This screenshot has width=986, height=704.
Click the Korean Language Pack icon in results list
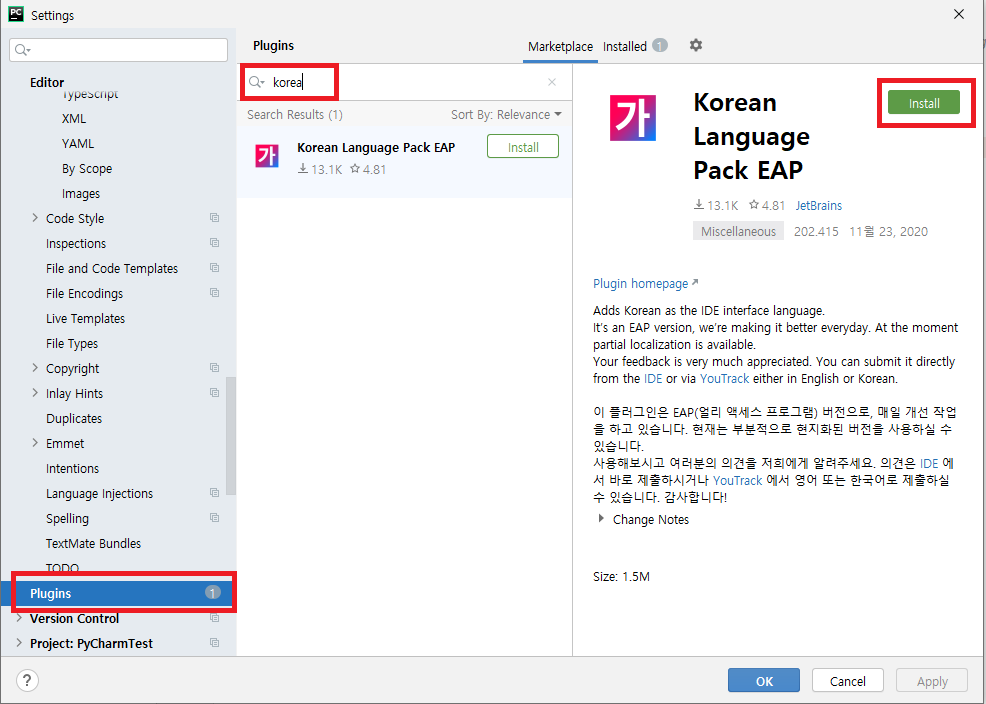[x=267, y=156]
